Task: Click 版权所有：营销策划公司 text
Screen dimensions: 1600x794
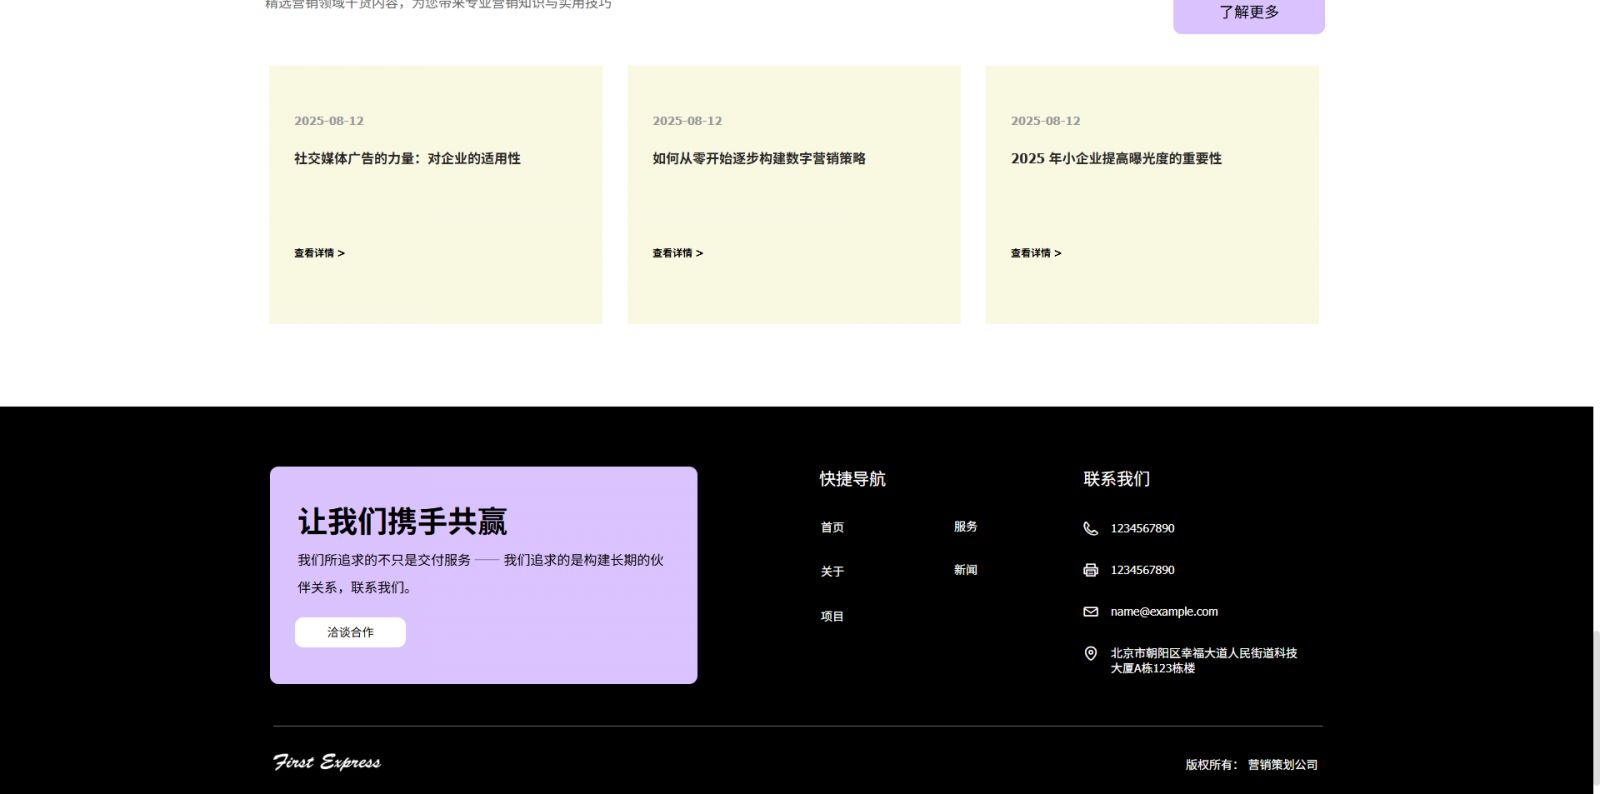Action: tap(1251, 764)
